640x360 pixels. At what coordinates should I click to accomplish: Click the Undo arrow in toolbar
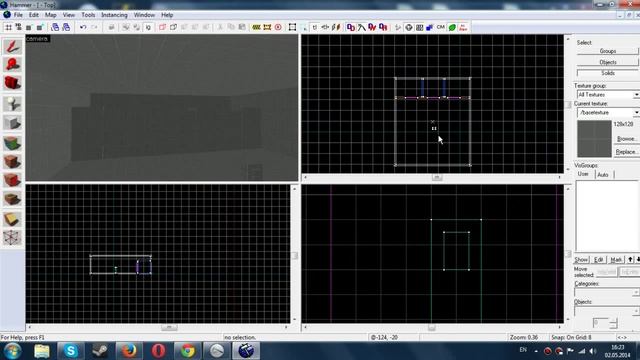point(83,27)
